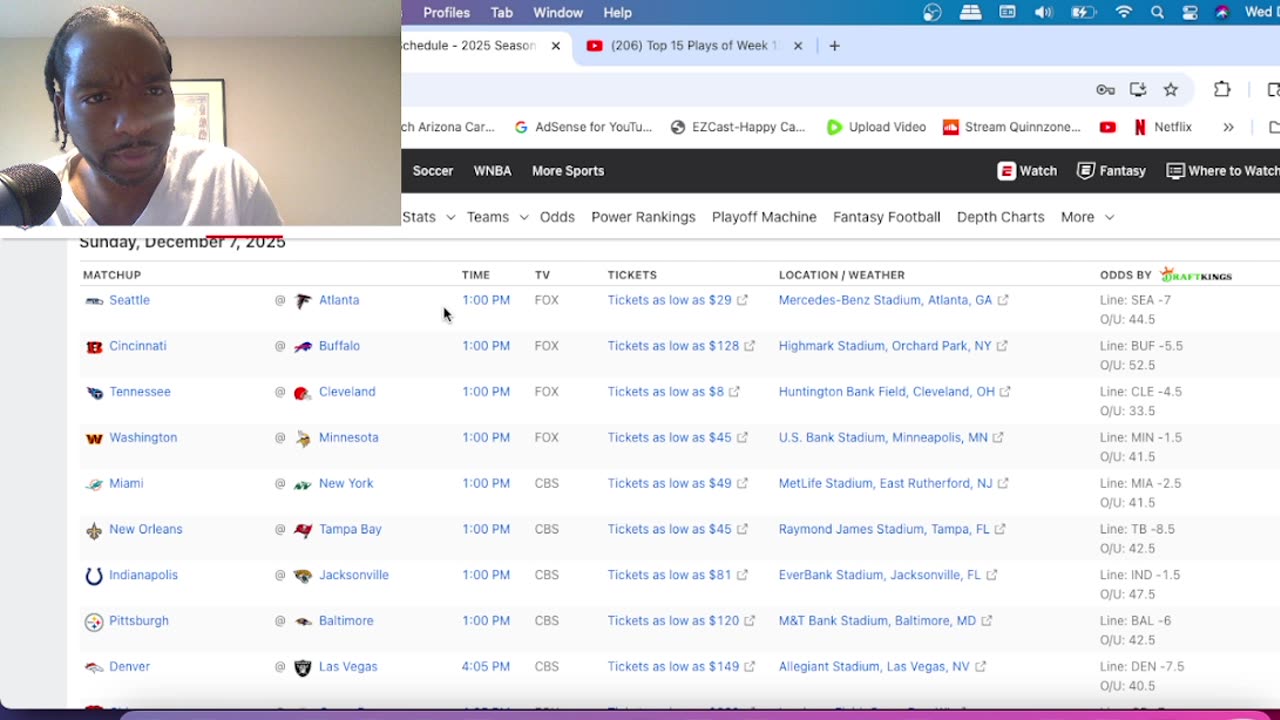Click the Cincinnati Bengals logo
This screenshot has width=1280, height=720.
pyautogui.click(x=94, y=347)
